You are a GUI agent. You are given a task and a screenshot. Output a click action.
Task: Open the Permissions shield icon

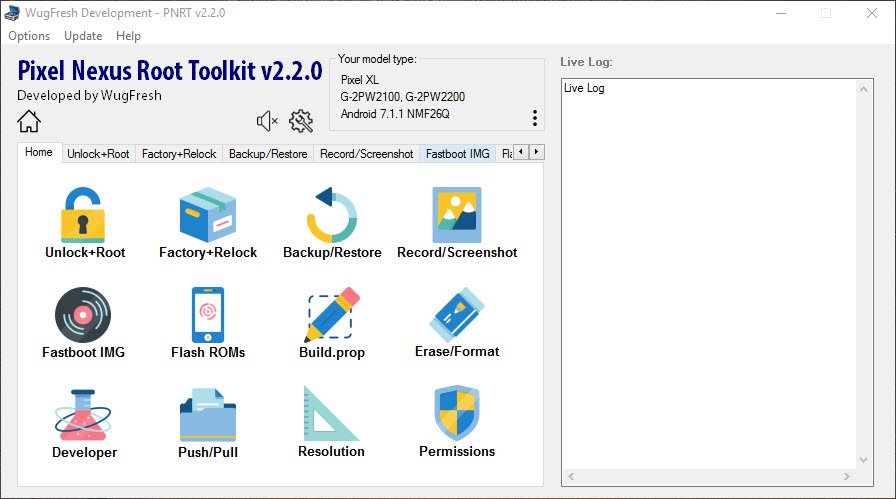(x=457, y=413)
